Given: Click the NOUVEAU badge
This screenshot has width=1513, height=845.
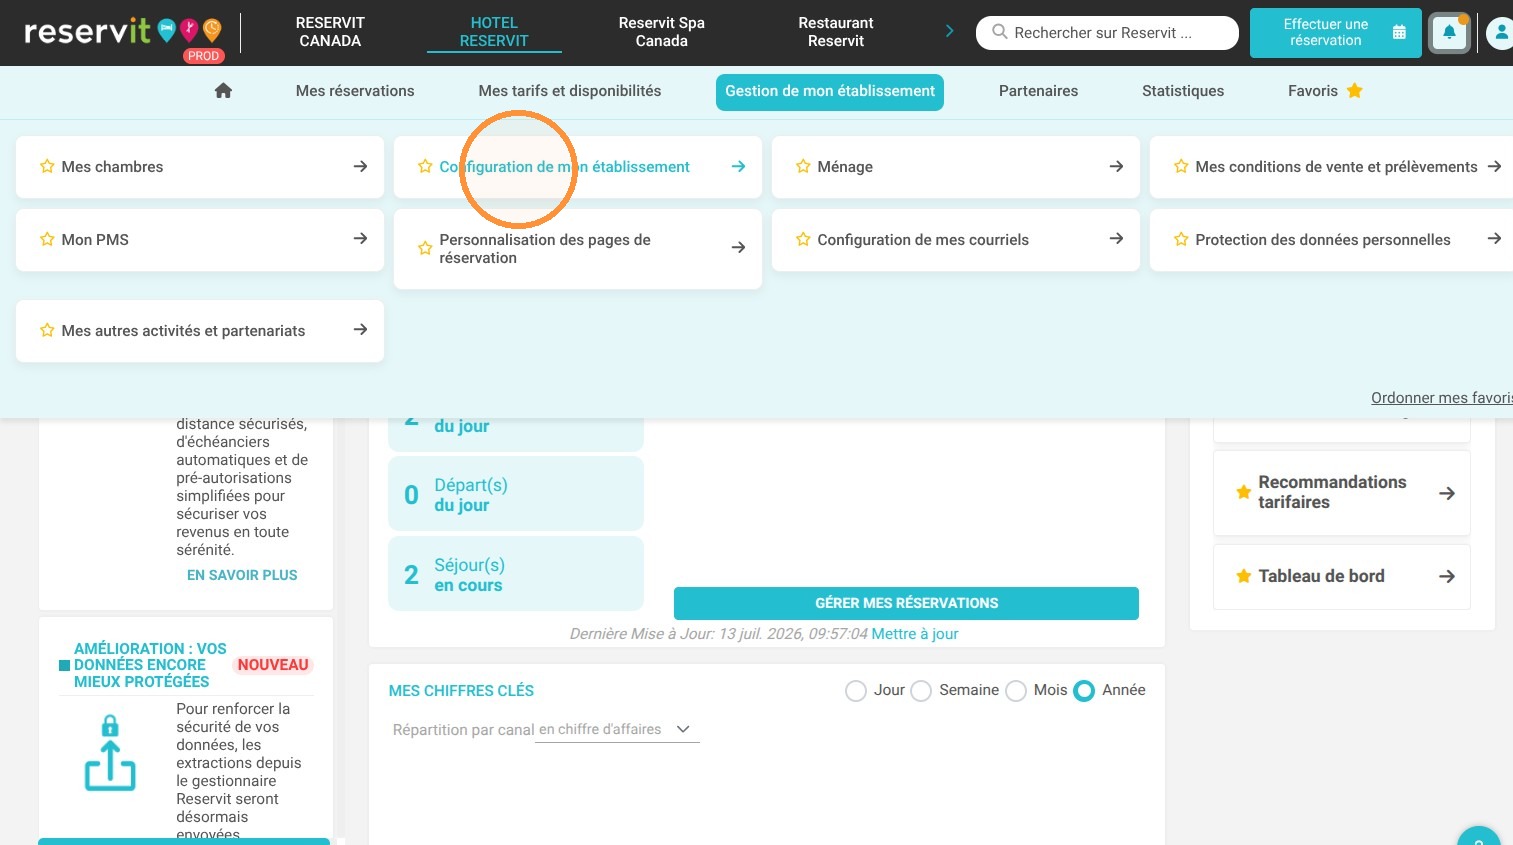Looking at the screenshot, I should click(x=273, y=665).
